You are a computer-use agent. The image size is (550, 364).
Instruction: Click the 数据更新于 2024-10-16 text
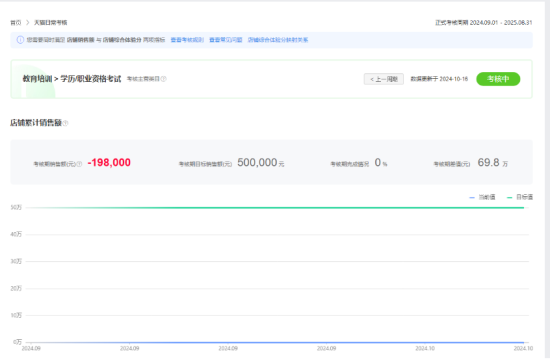(x=439, y=79)
